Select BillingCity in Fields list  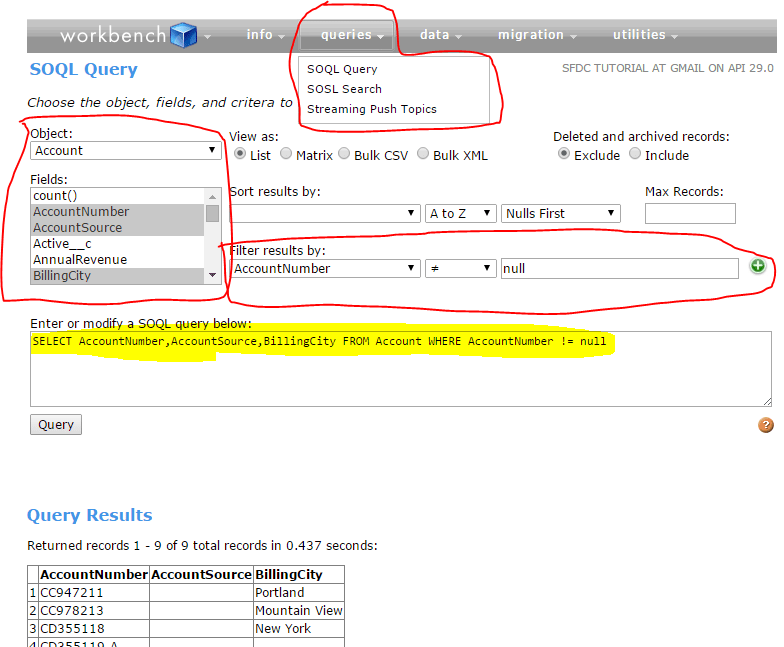point(118,276)
